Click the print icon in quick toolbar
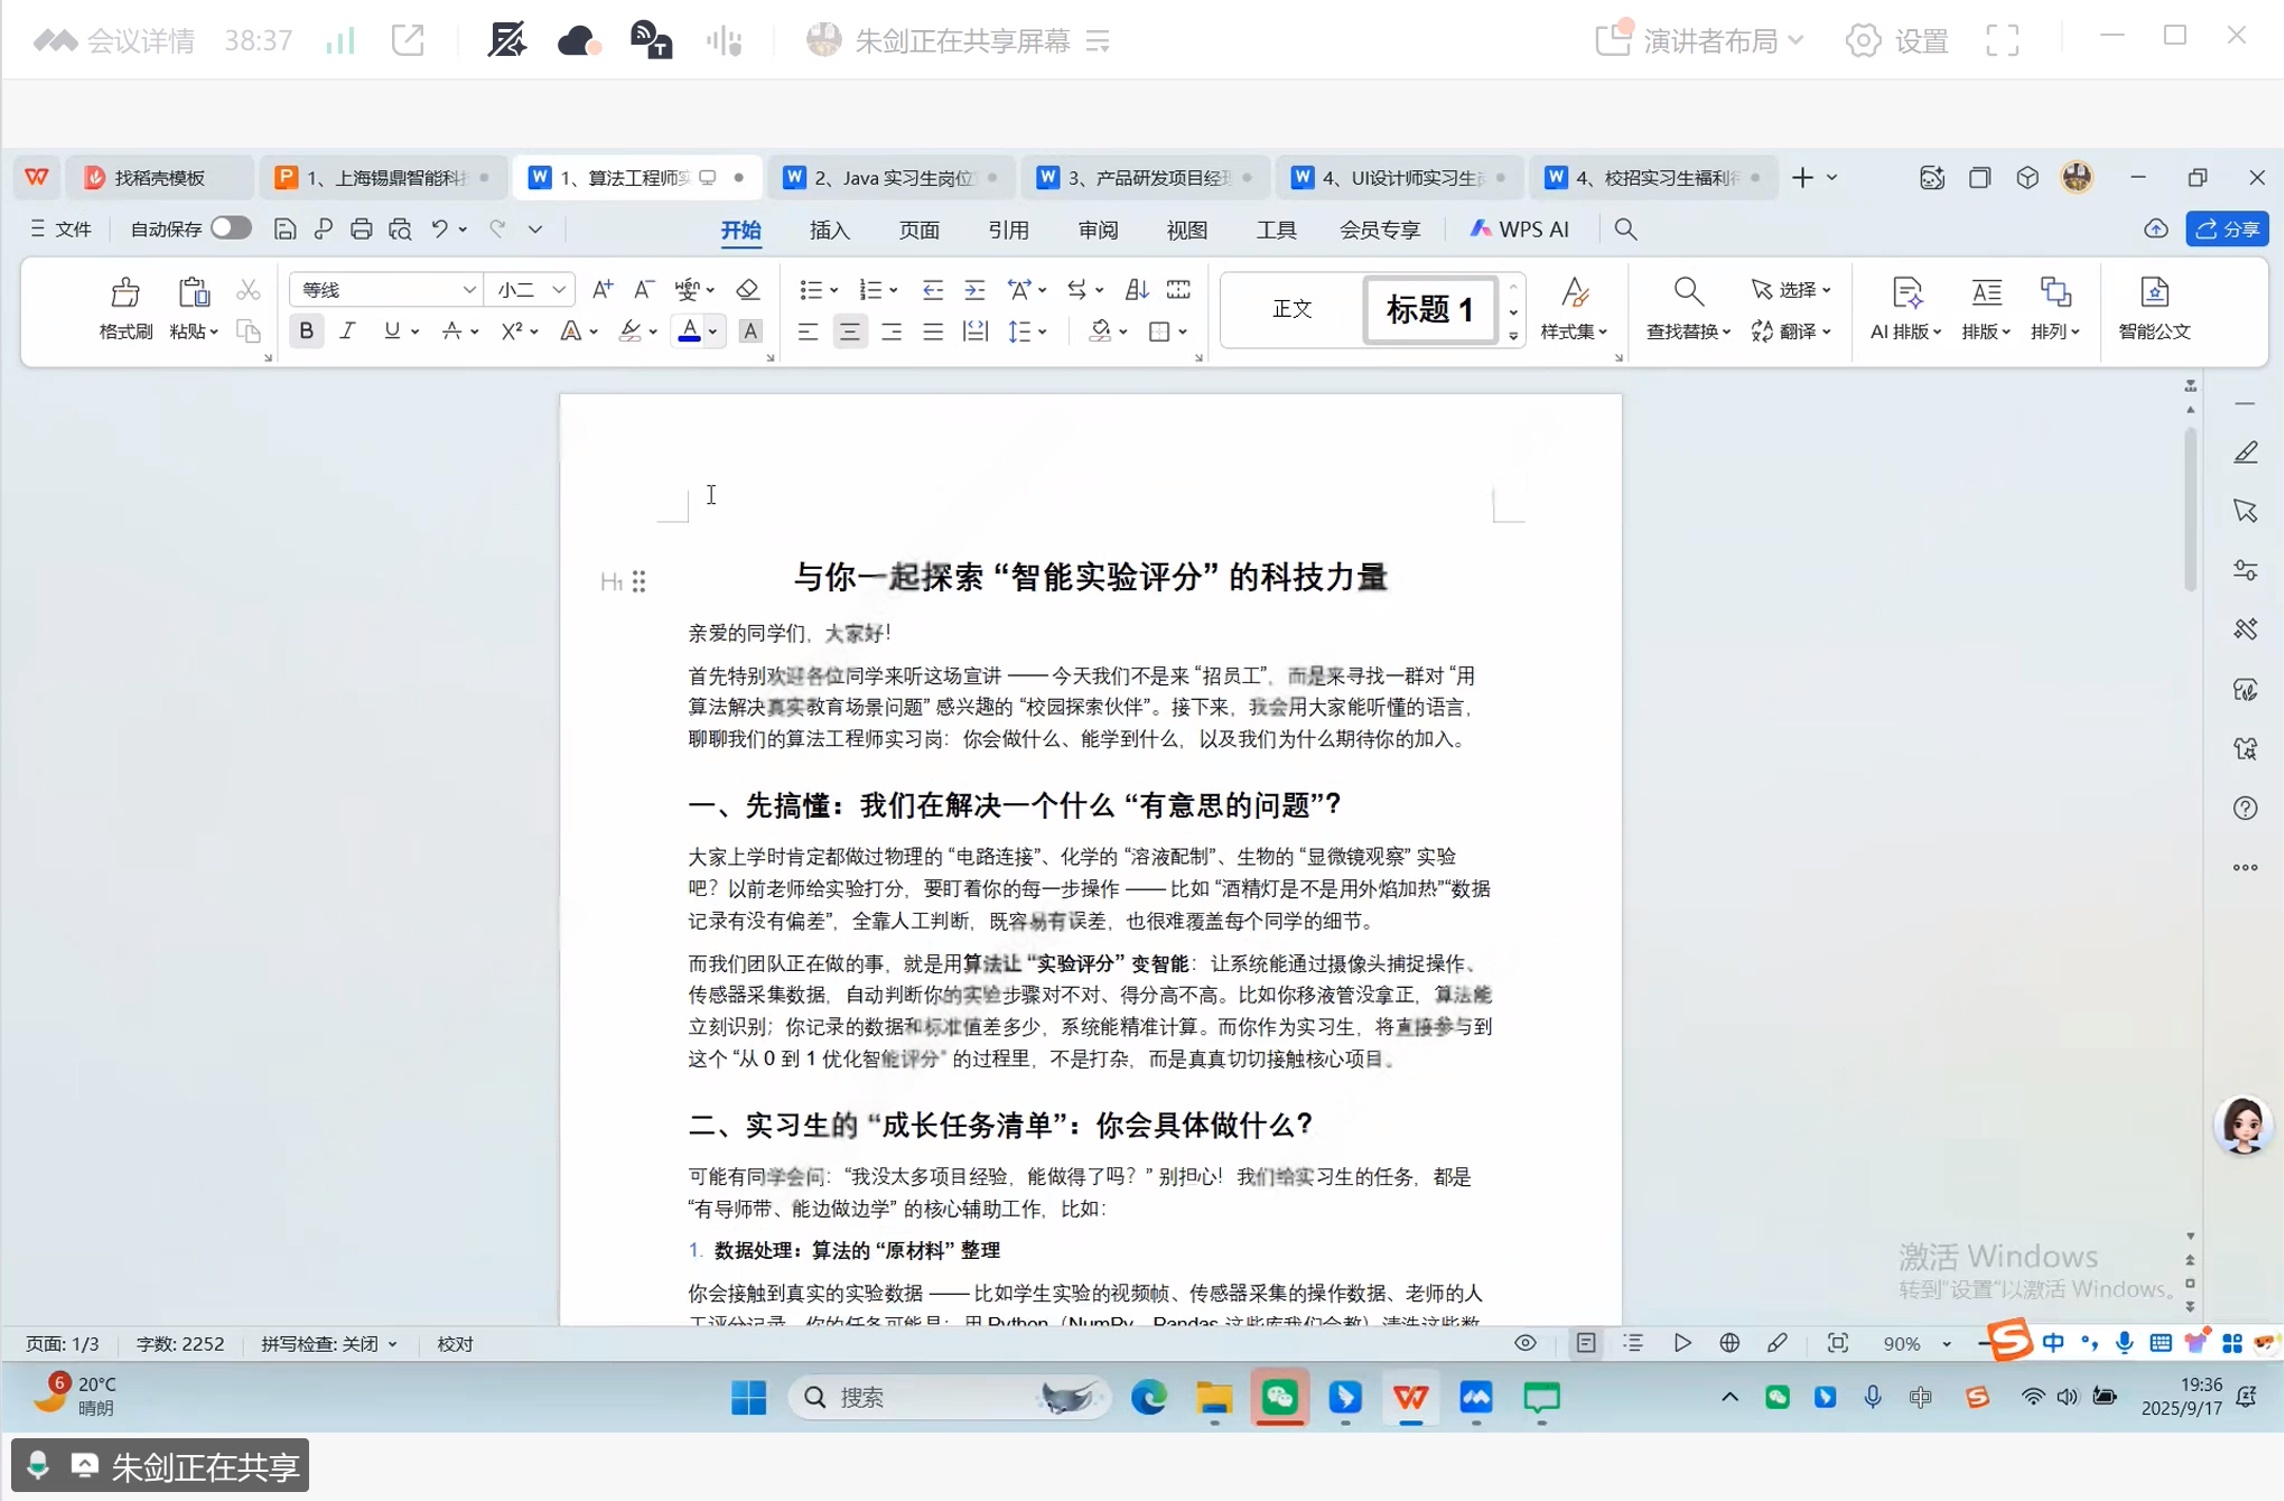 [x=361, y=230]
